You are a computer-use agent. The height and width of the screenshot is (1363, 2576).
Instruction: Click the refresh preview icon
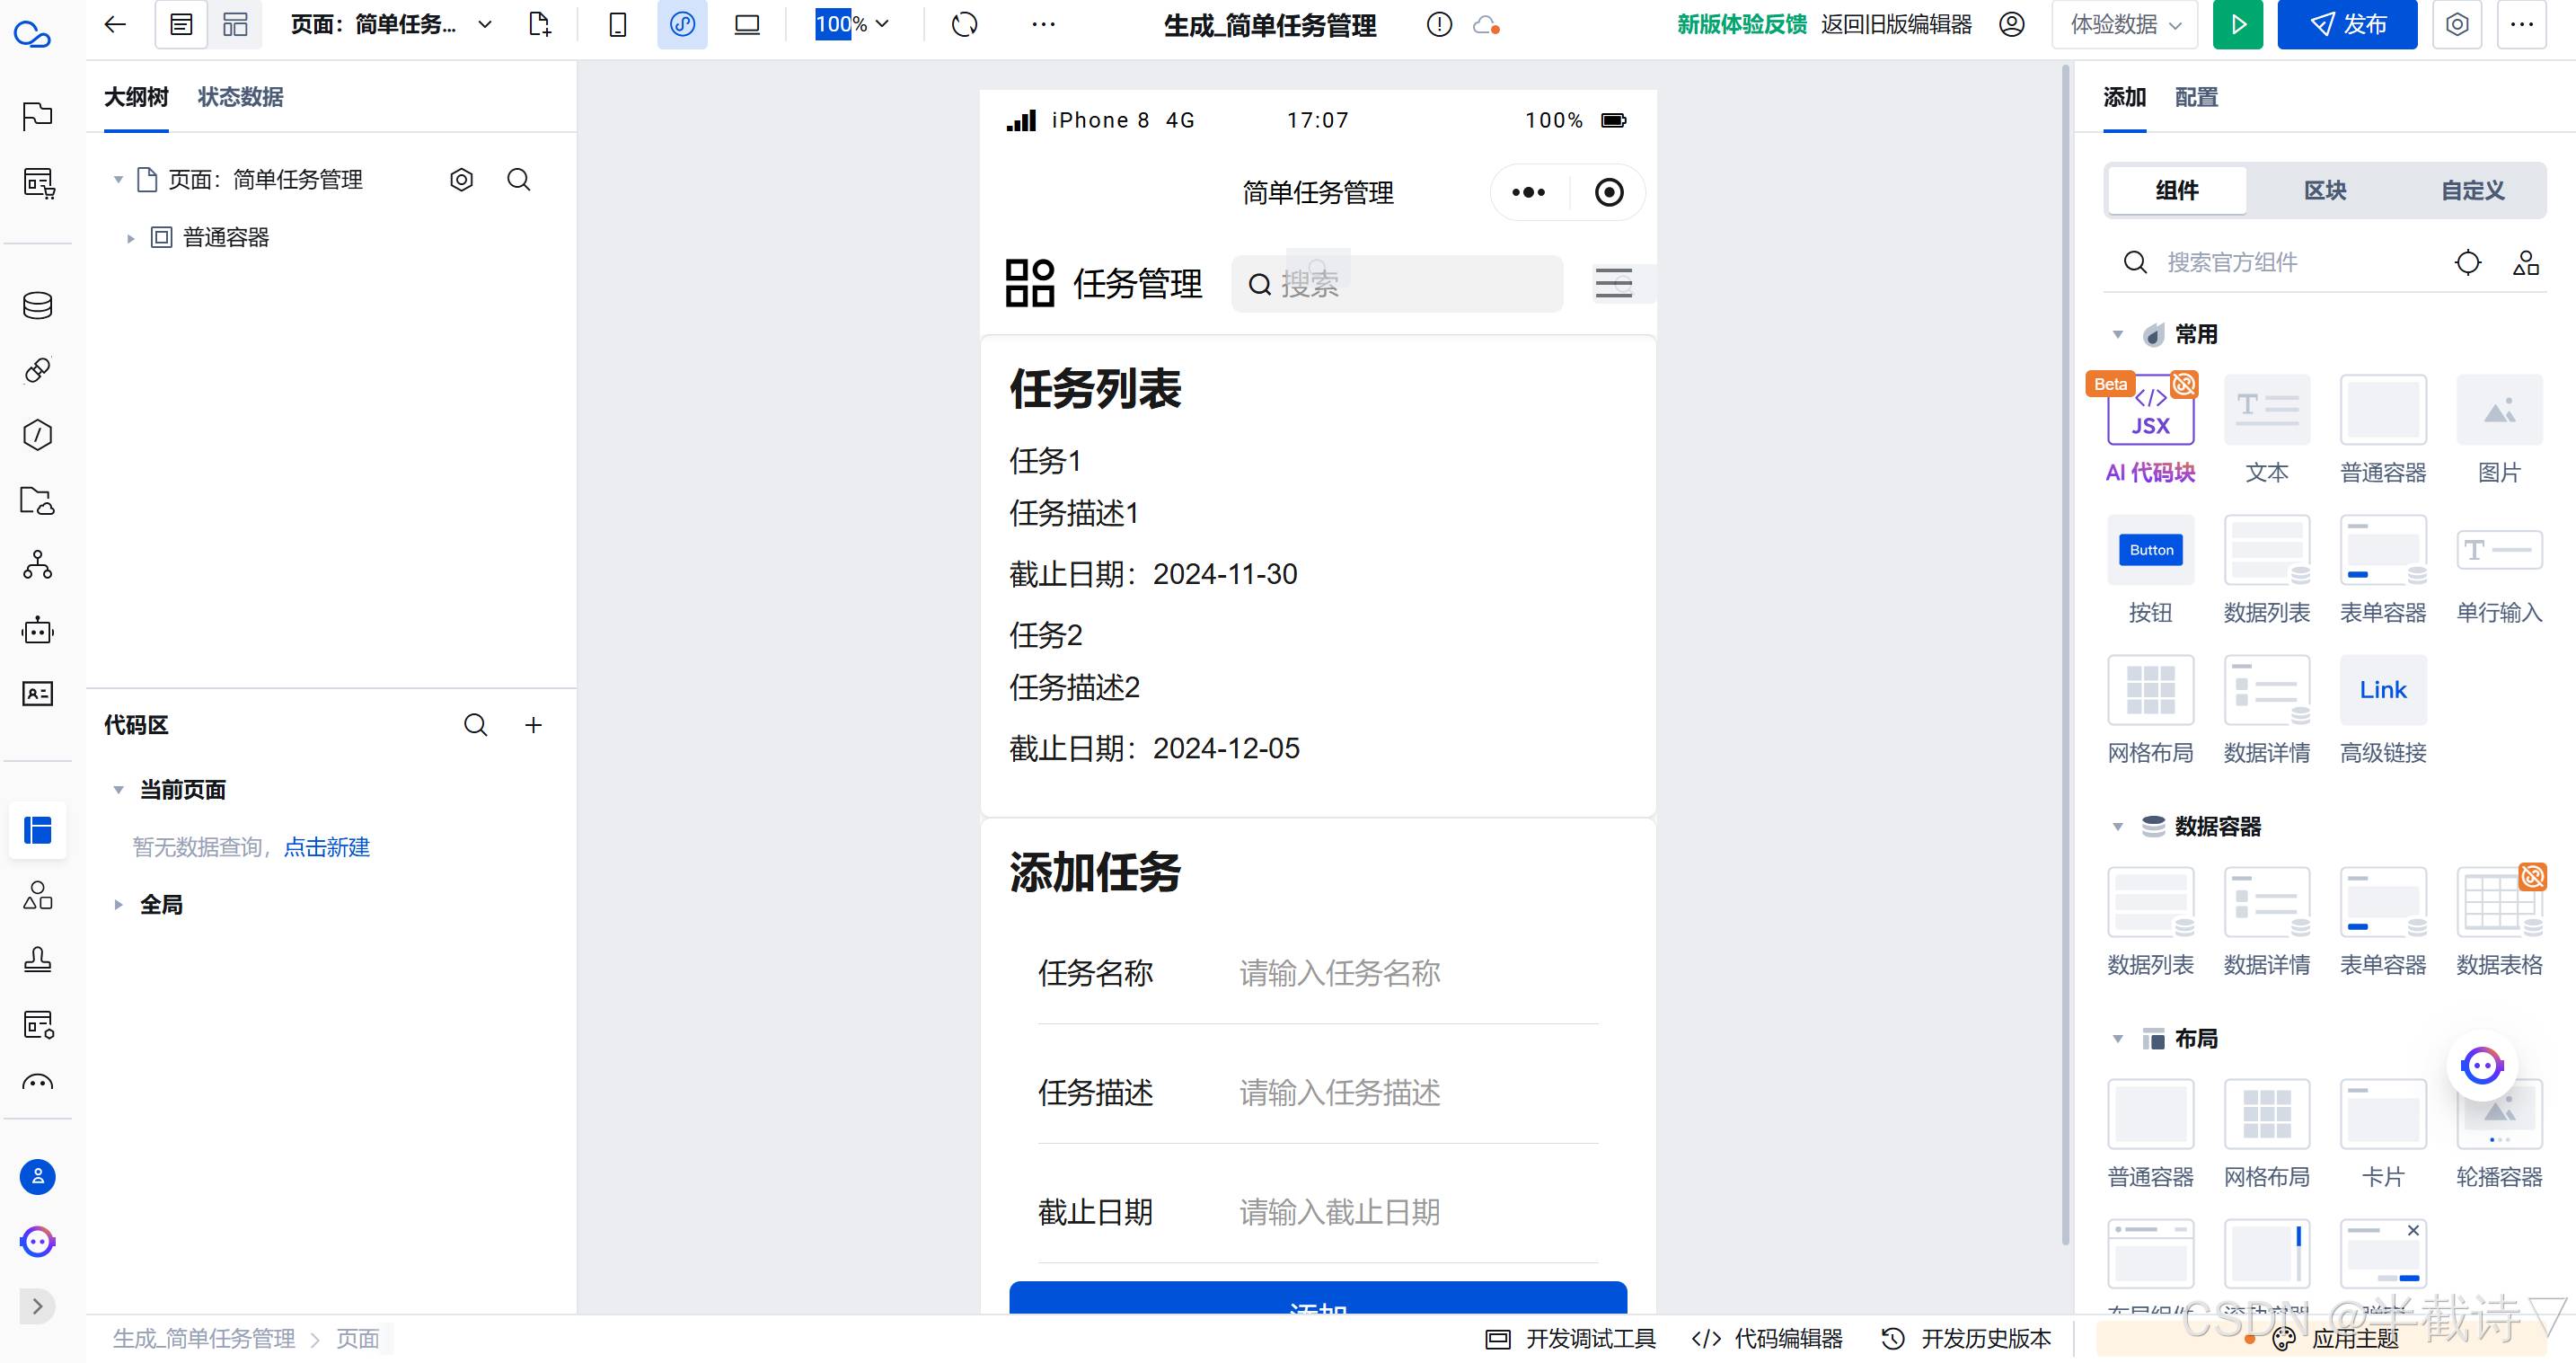pyautogui.click(x=964, y=25)
